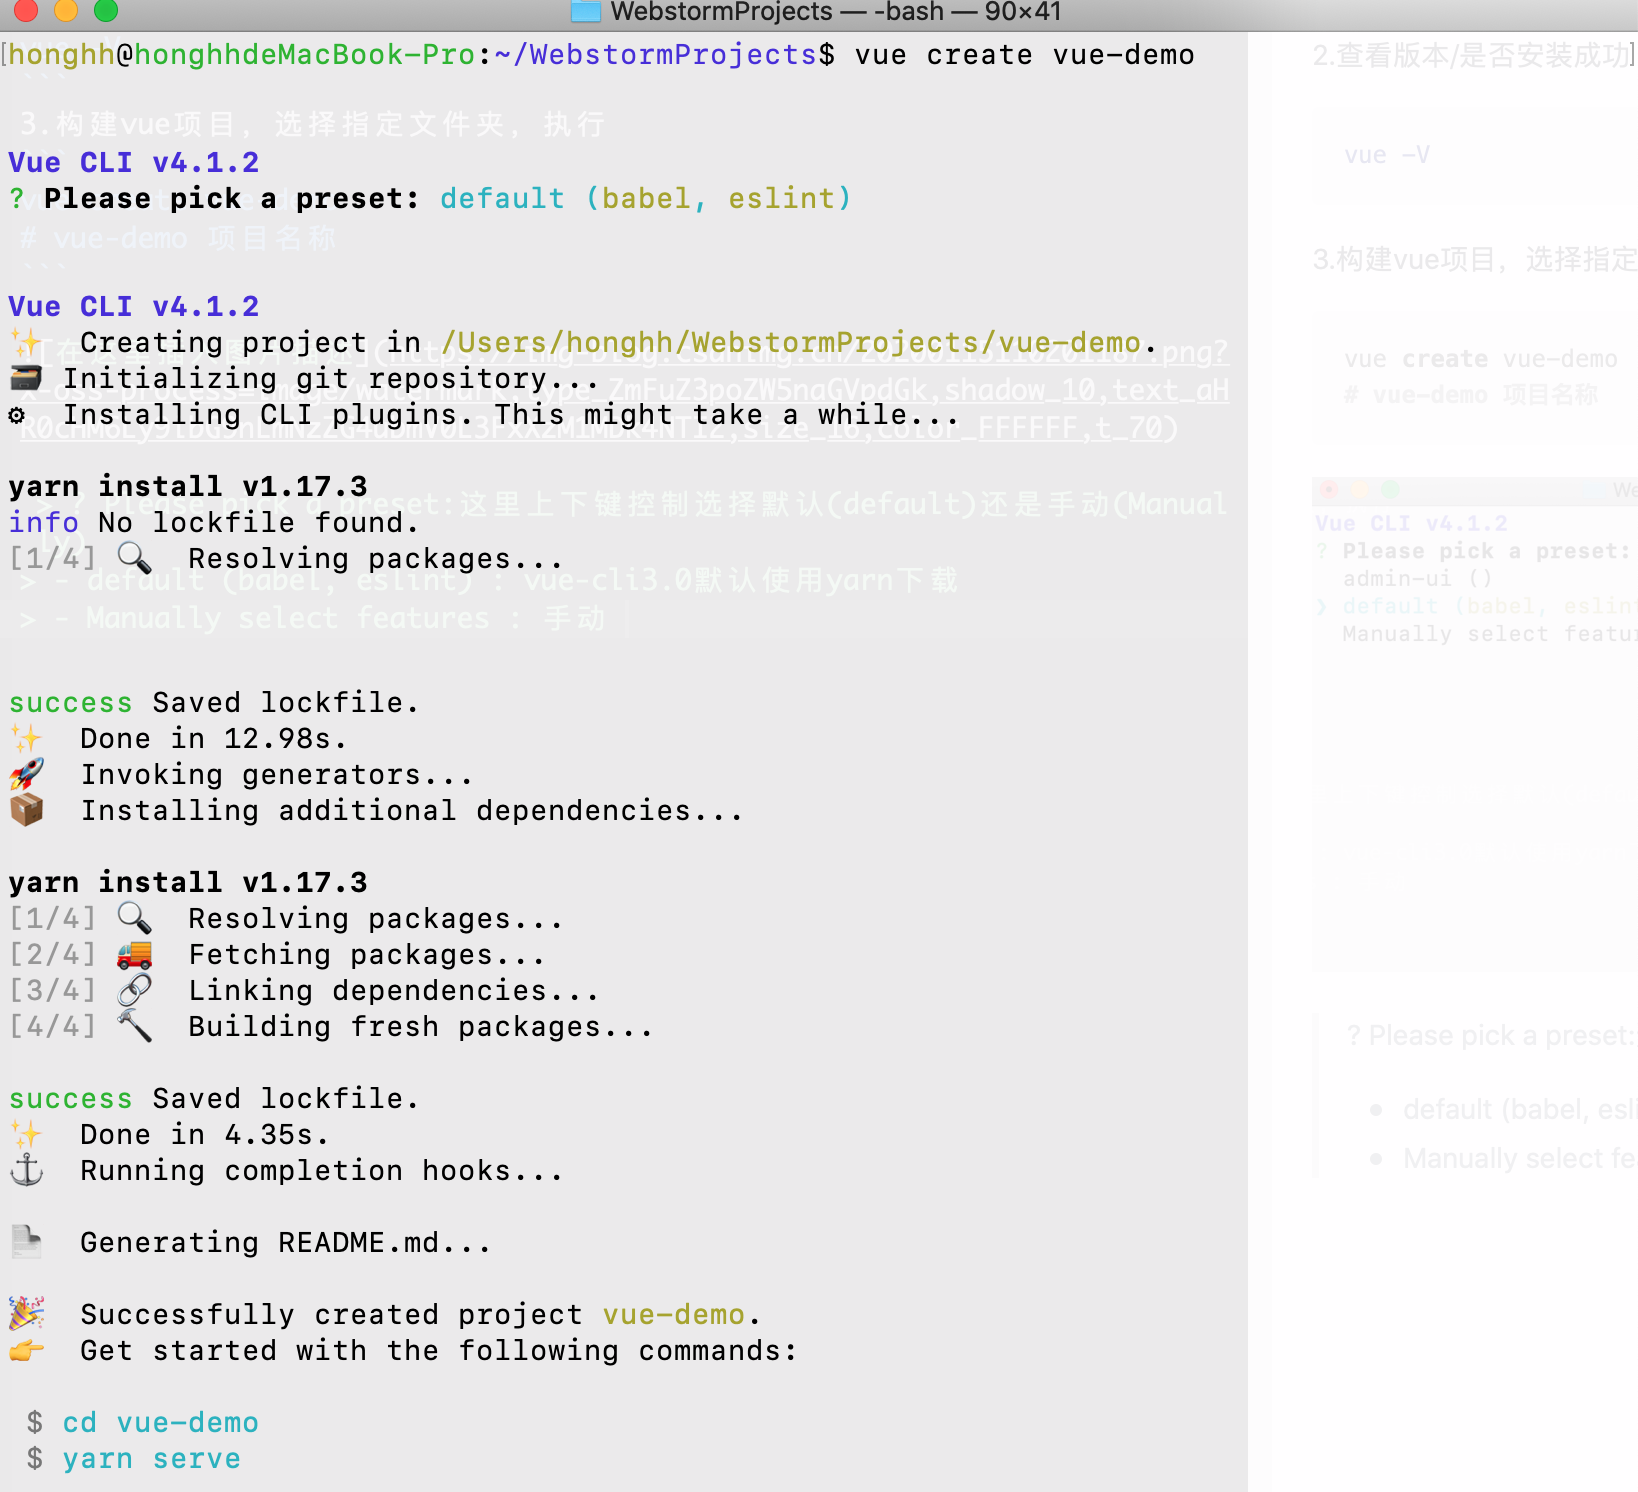Click the project path /Users/honghh/WebstormProjects/vue-demo
The height and width of the screenshot is (1492, 1638).
pos(791,343)
